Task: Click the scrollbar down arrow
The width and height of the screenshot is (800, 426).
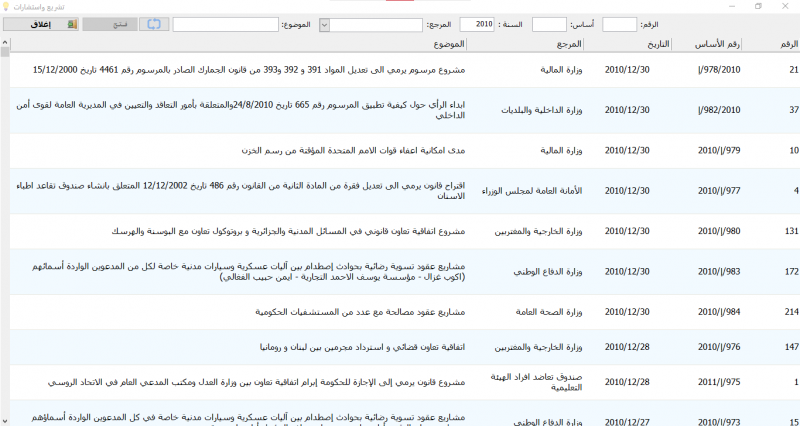Action: (5, 421)
